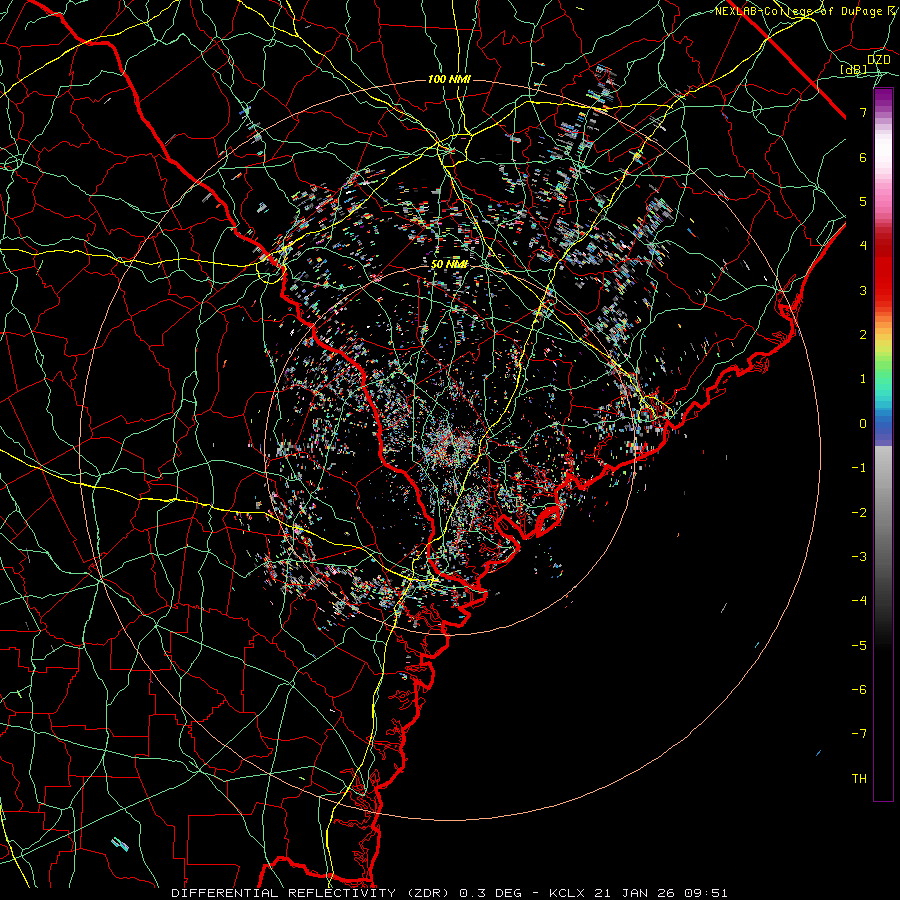This screenshot has height=900, width=900.
Task: Click the DZD product label above scale
Action: point(878,60)
